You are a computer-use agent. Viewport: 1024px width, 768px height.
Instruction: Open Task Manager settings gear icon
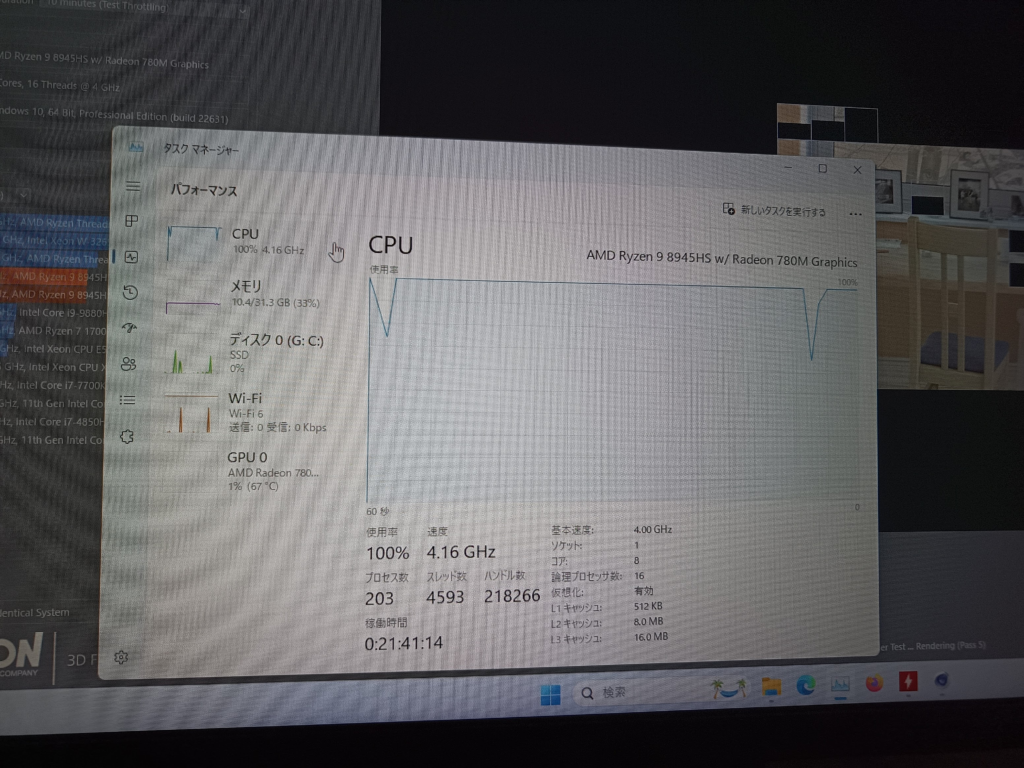[121, 657]
